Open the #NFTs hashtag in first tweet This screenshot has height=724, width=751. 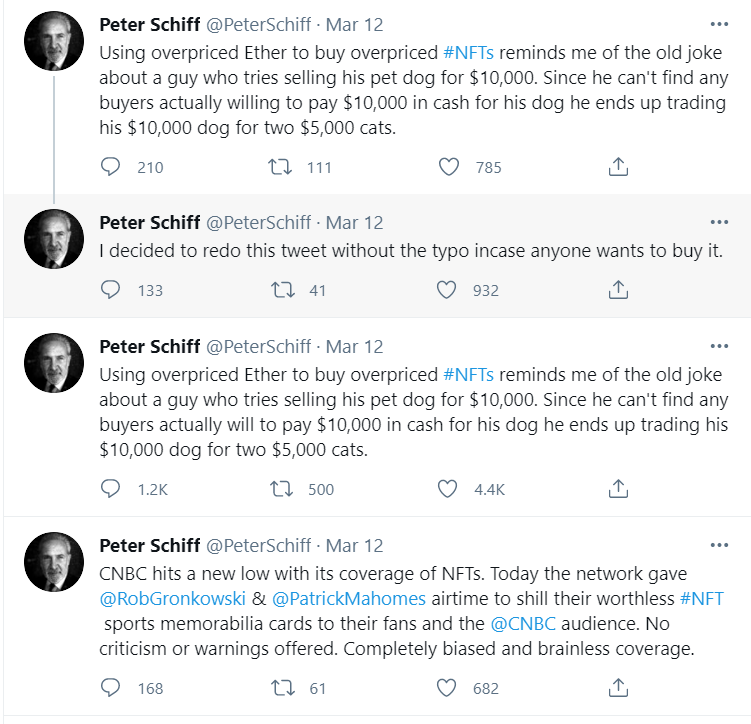click(468, 53)
